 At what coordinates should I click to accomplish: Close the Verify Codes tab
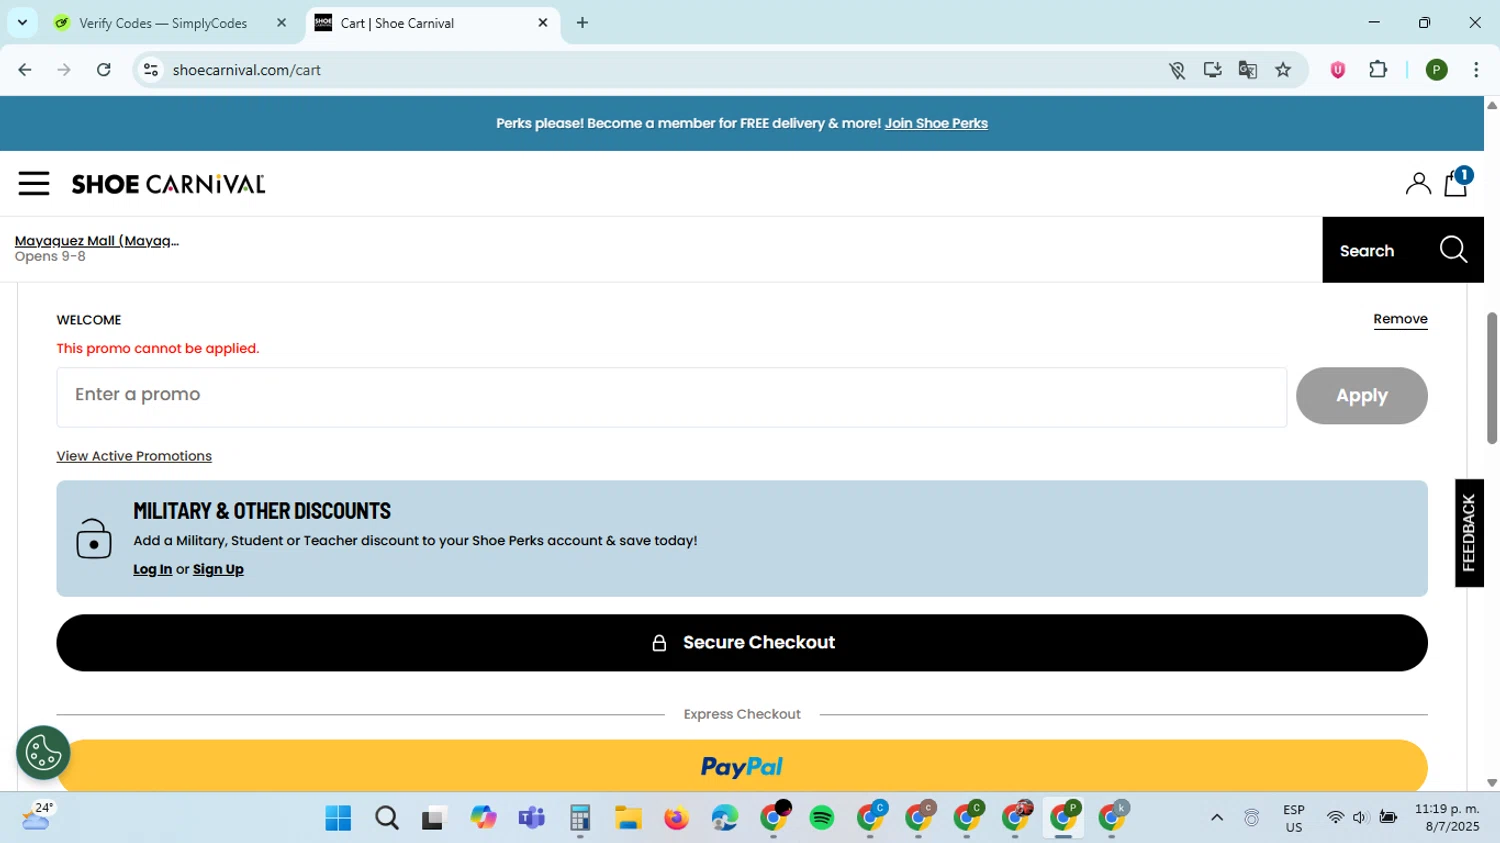[x=282, y=23]
